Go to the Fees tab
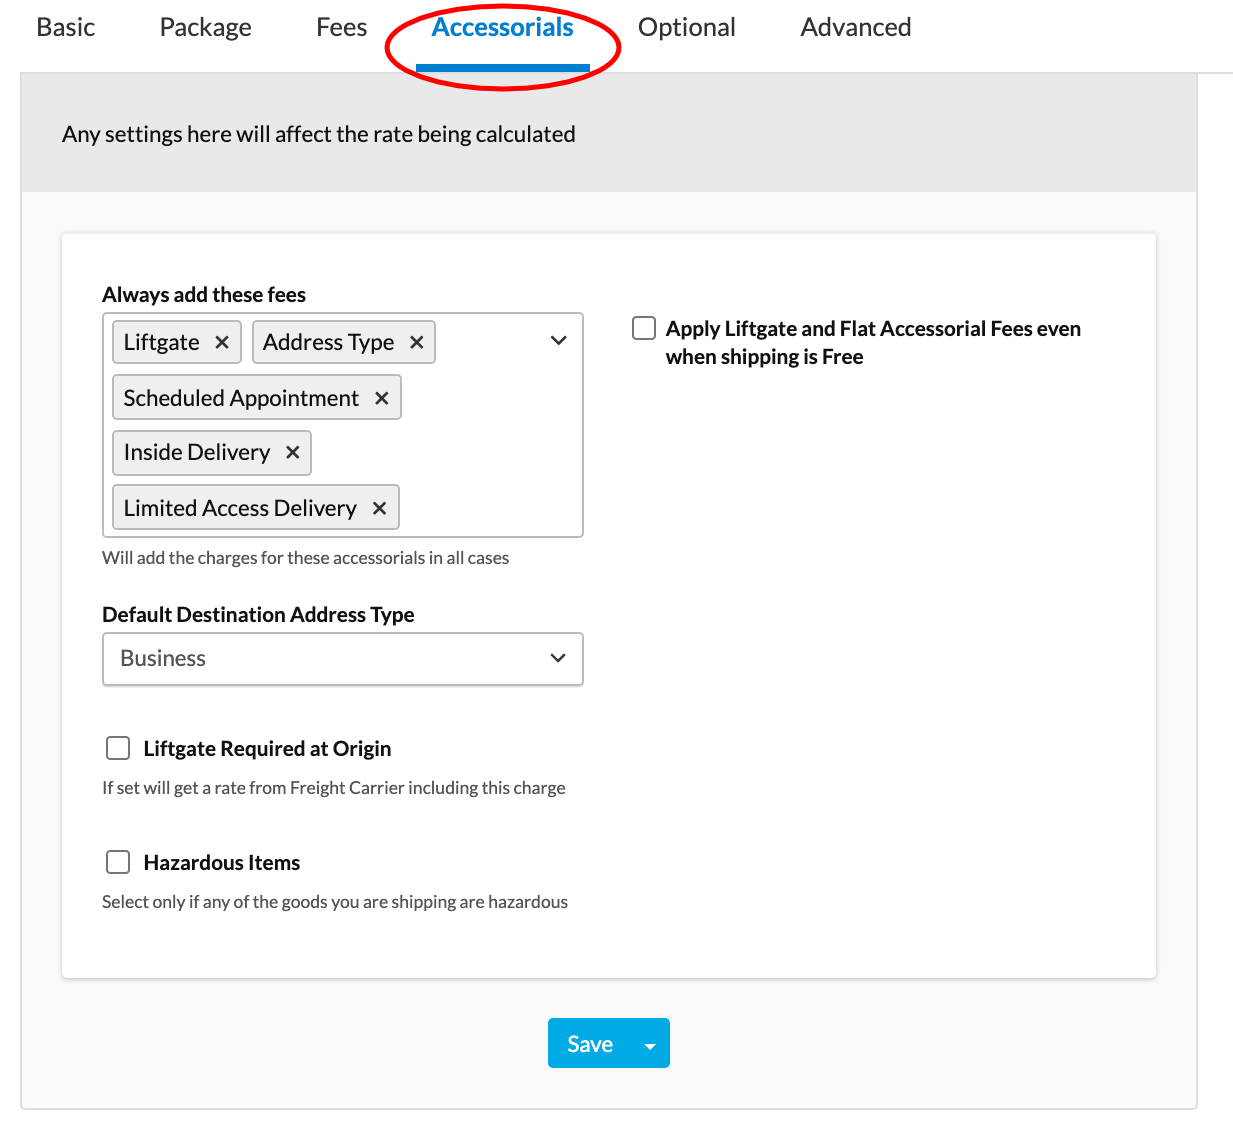Viewport: 1233px width, 1134px height. [x=341, y=28]
